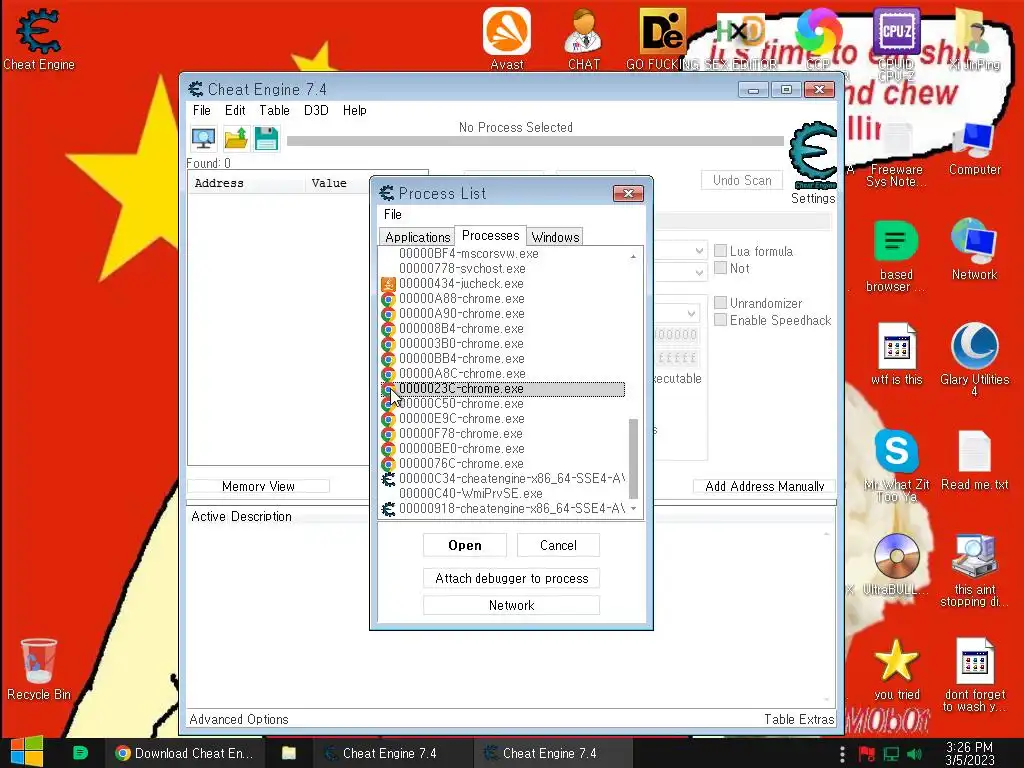Click the Open button
The image size is (1024, 768).
tap(464, 545)
